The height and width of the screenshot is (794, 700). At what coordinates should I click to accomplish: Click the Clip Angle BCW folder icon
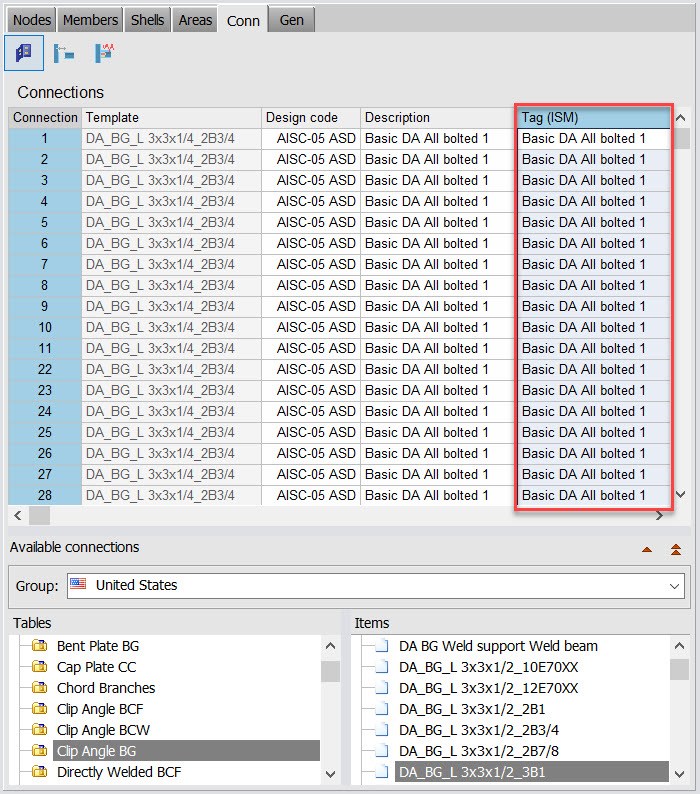(x=39, y=730)
